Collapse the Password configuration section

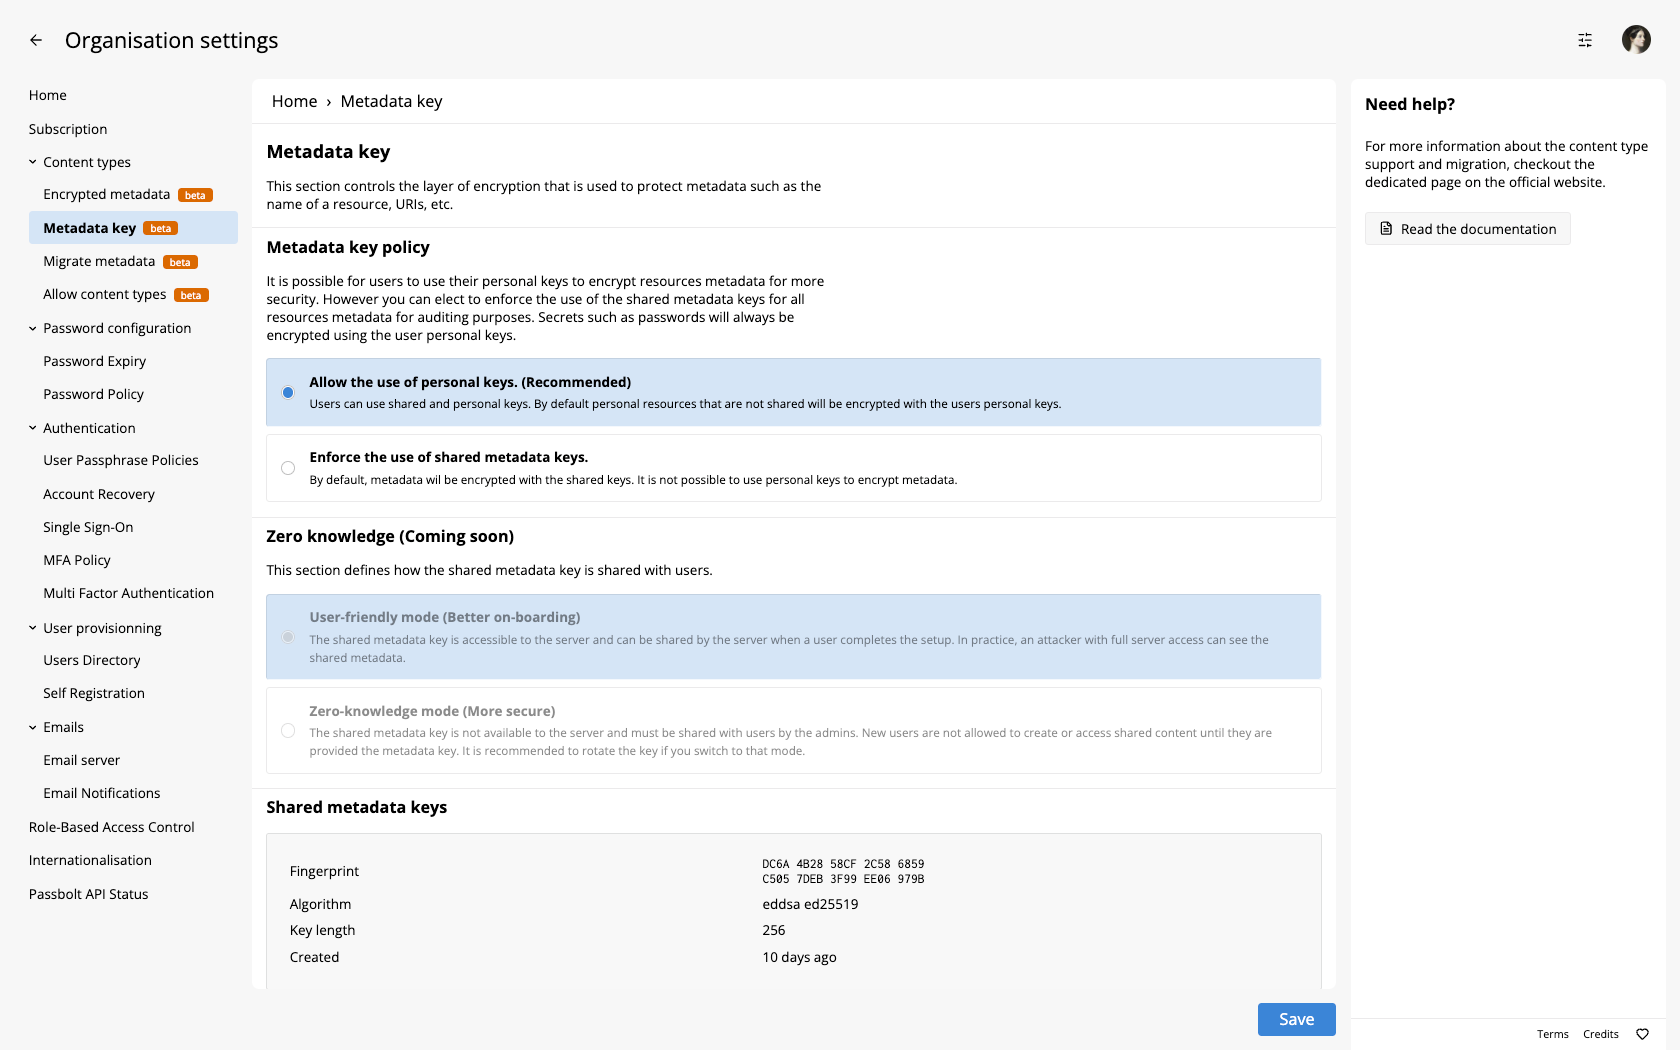pos(33,328)
